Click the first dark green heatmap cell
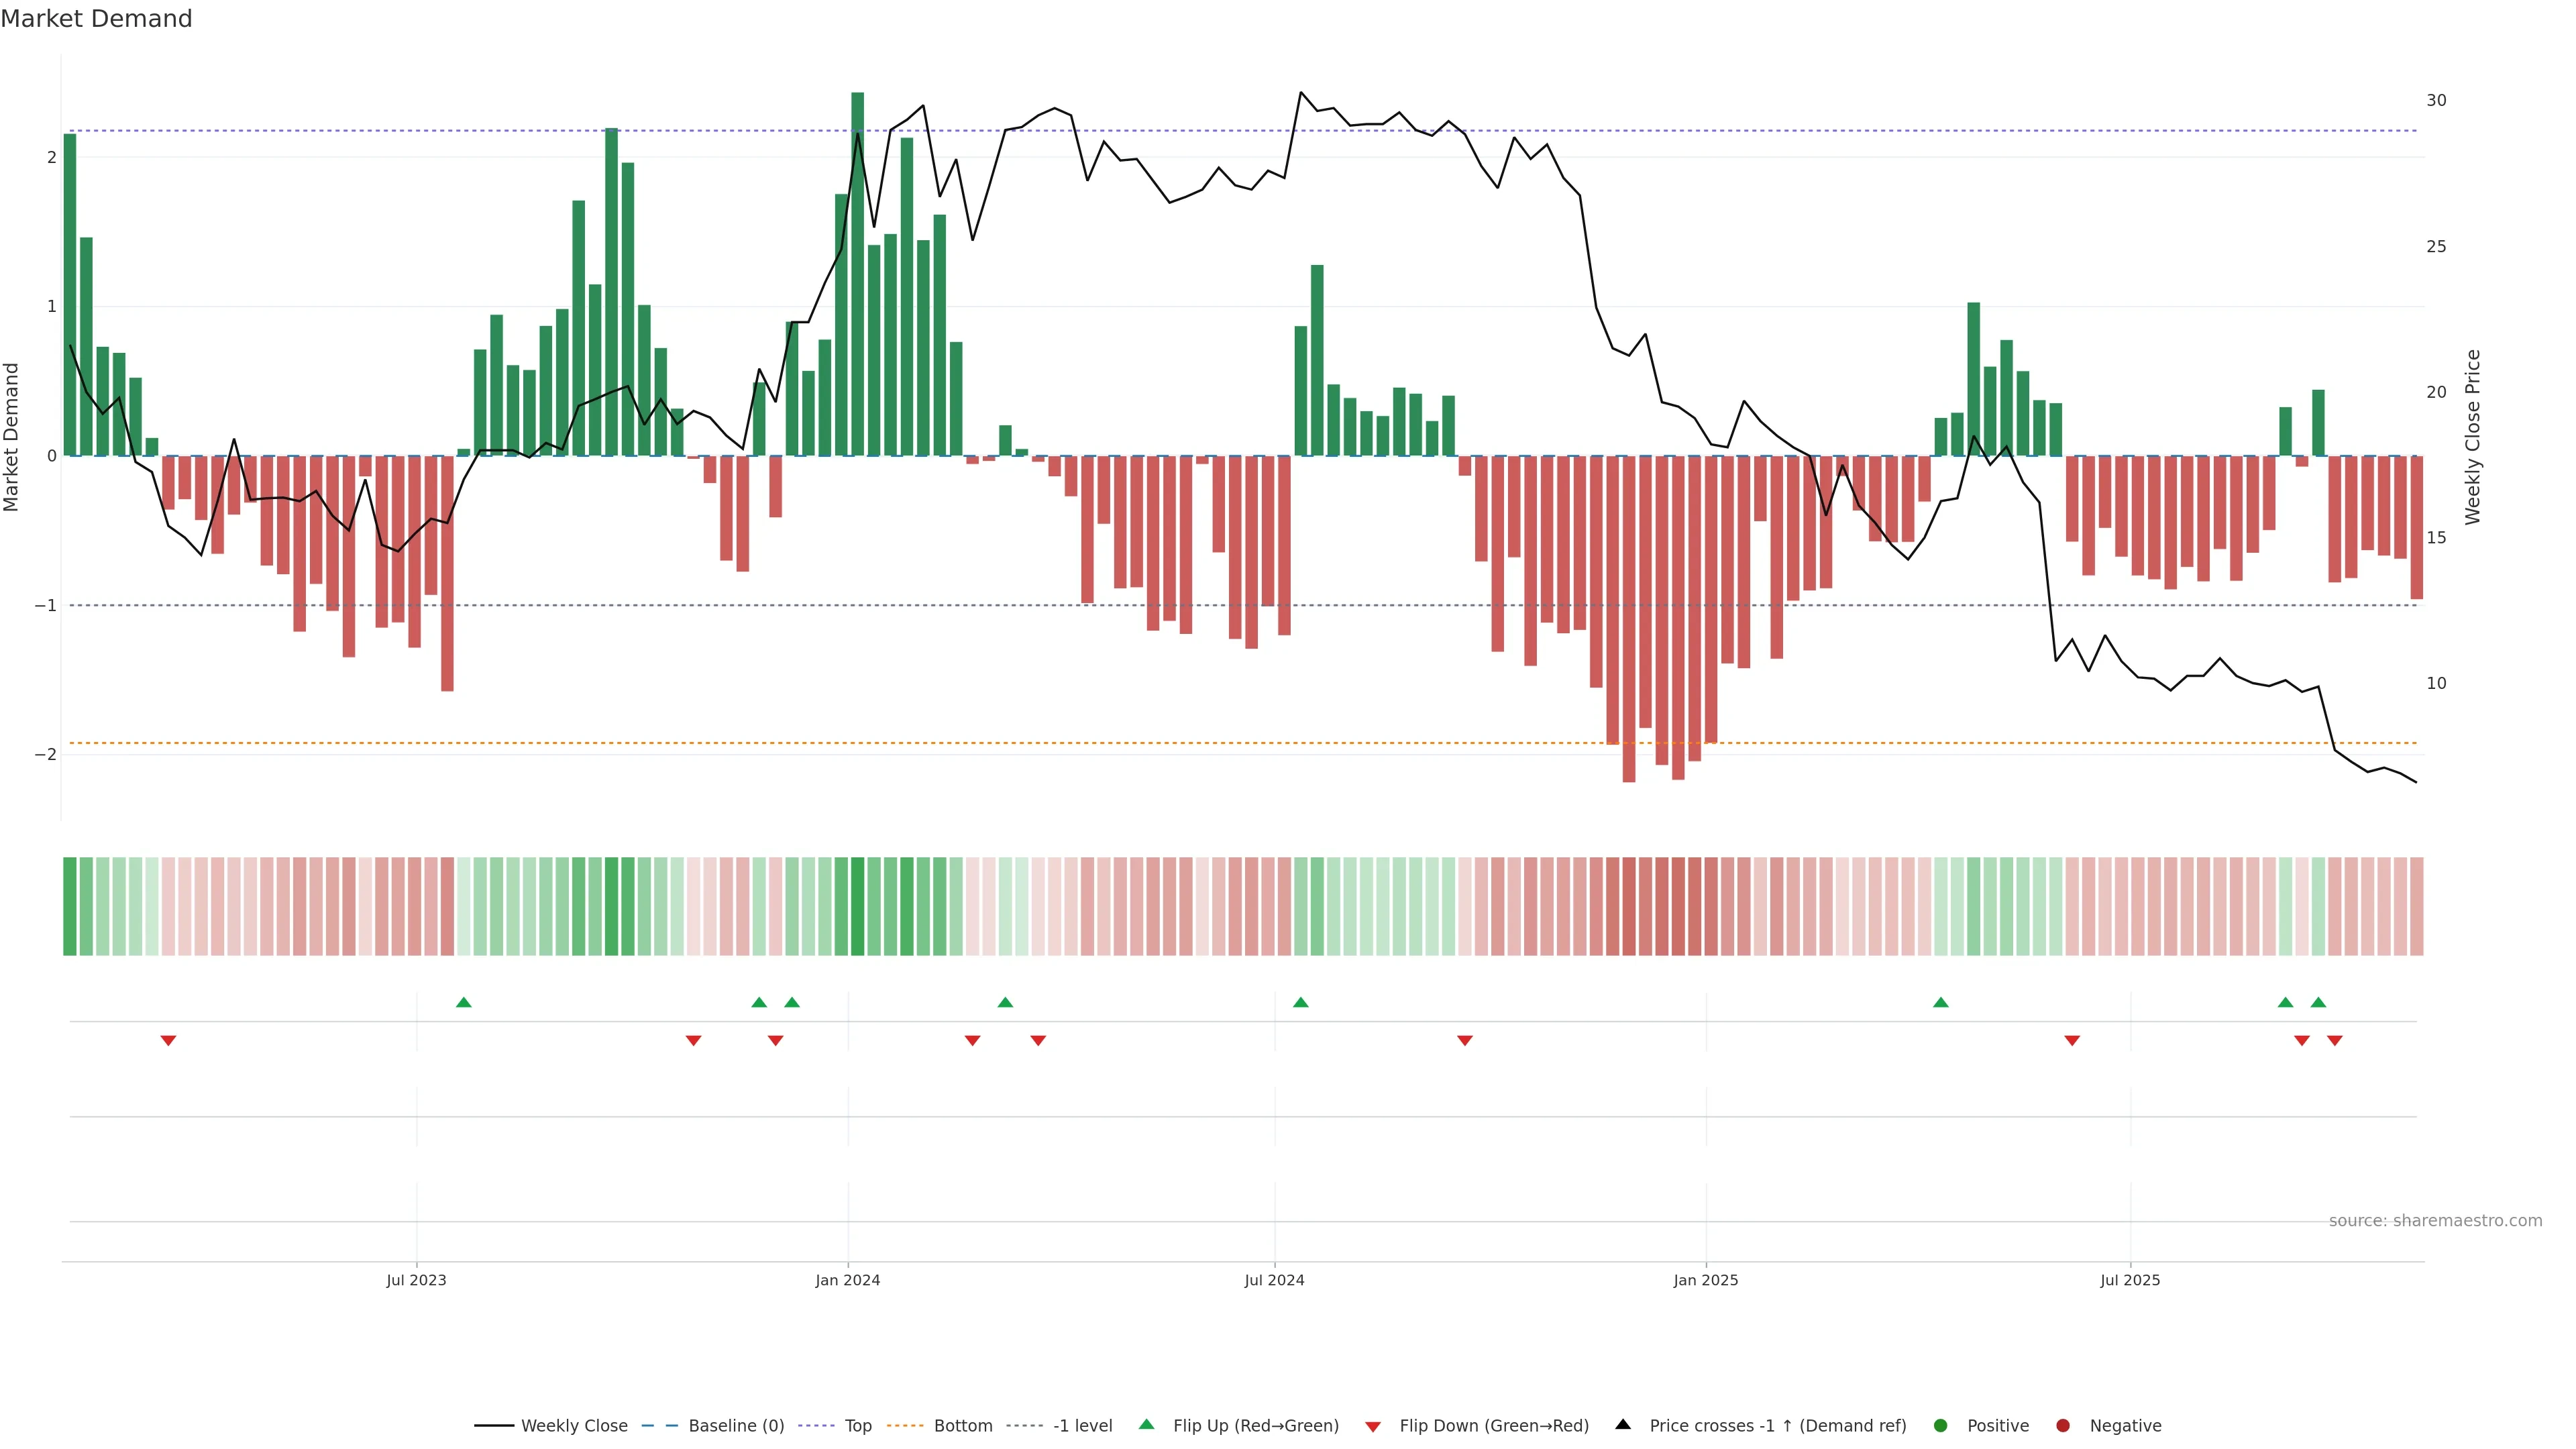Viewport: 2576px width, 1449px height. pos(70,906)
